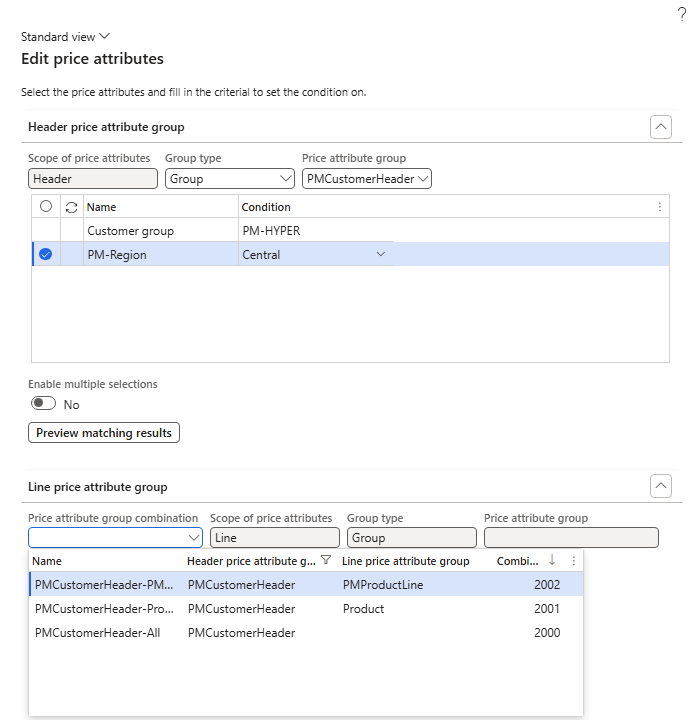Click the refresh icon in header grid
Image resolution: width=700 pixels, height=720 pixels.
[71, 207]
